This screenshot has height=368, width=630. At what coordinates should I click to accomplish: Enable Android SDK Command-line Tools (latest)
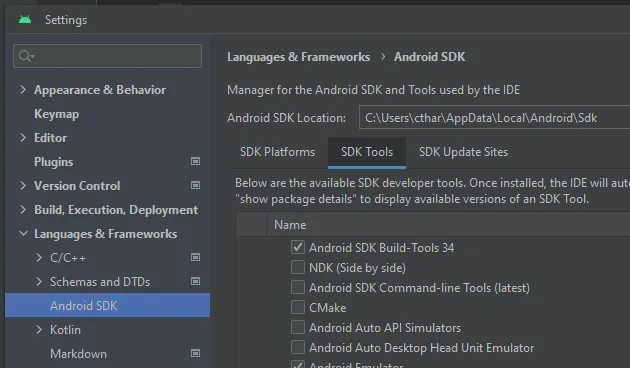[x=298, y=287]
